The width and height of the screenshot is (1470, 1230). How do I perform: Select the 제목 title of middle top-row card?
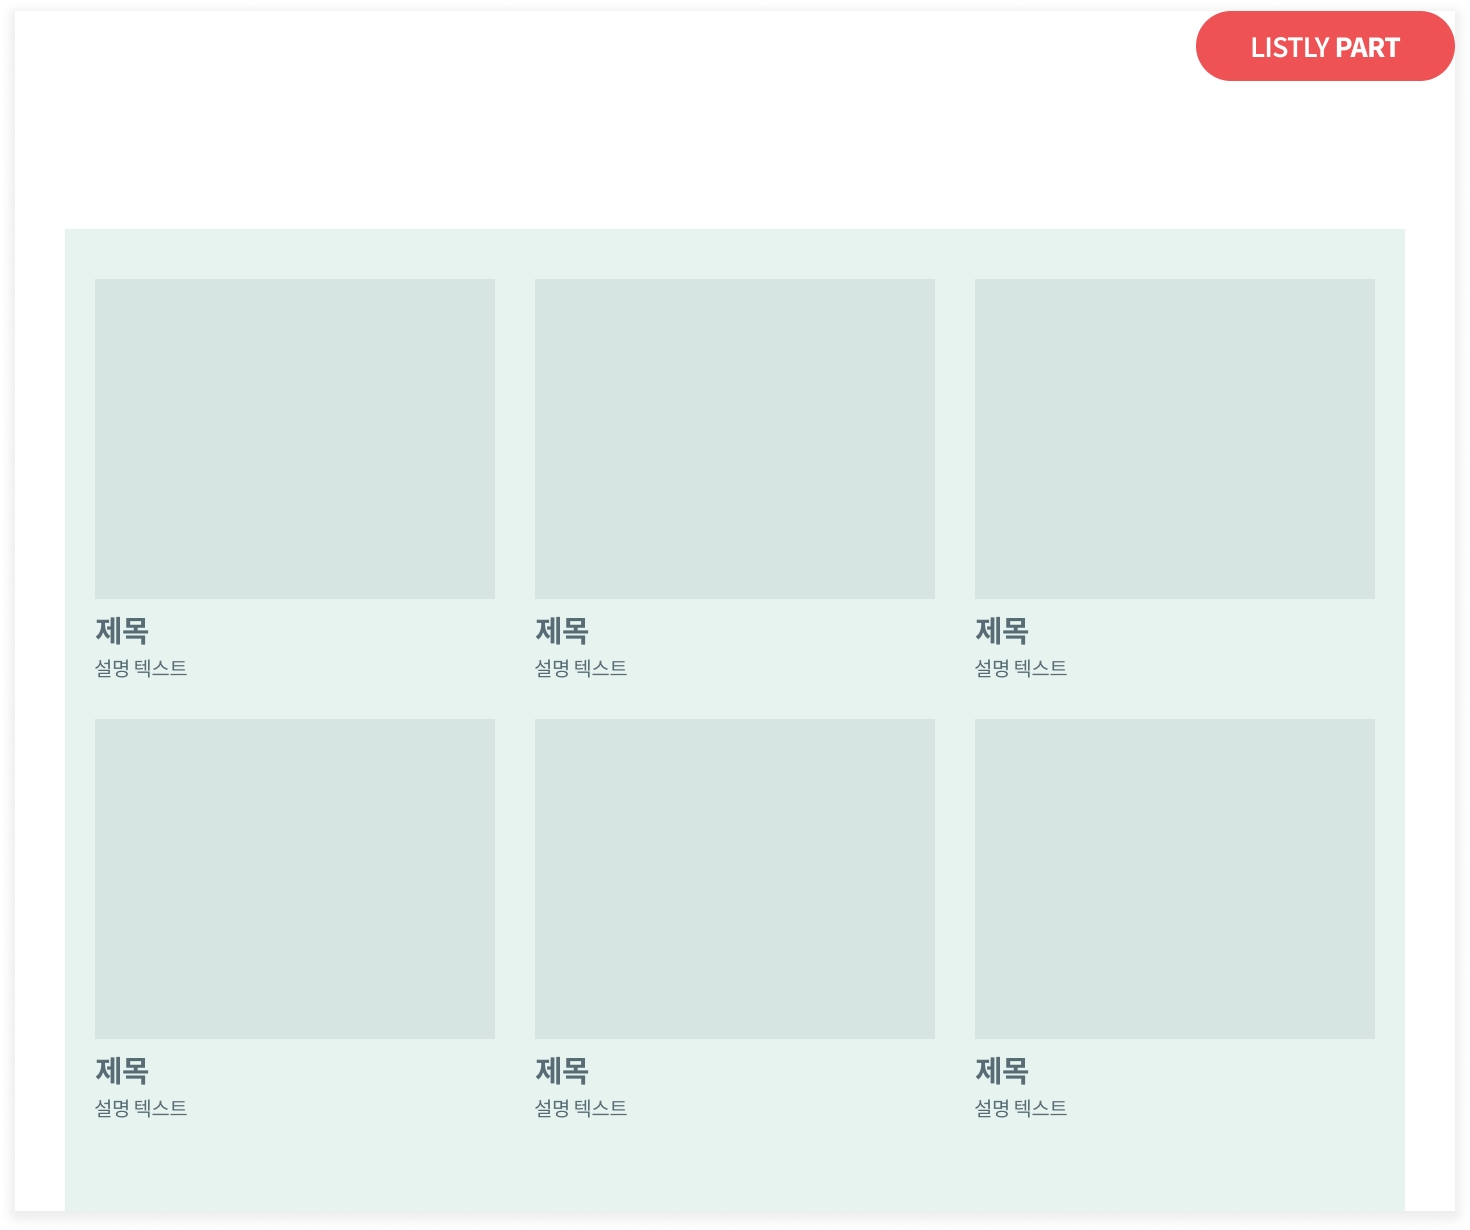562,631
